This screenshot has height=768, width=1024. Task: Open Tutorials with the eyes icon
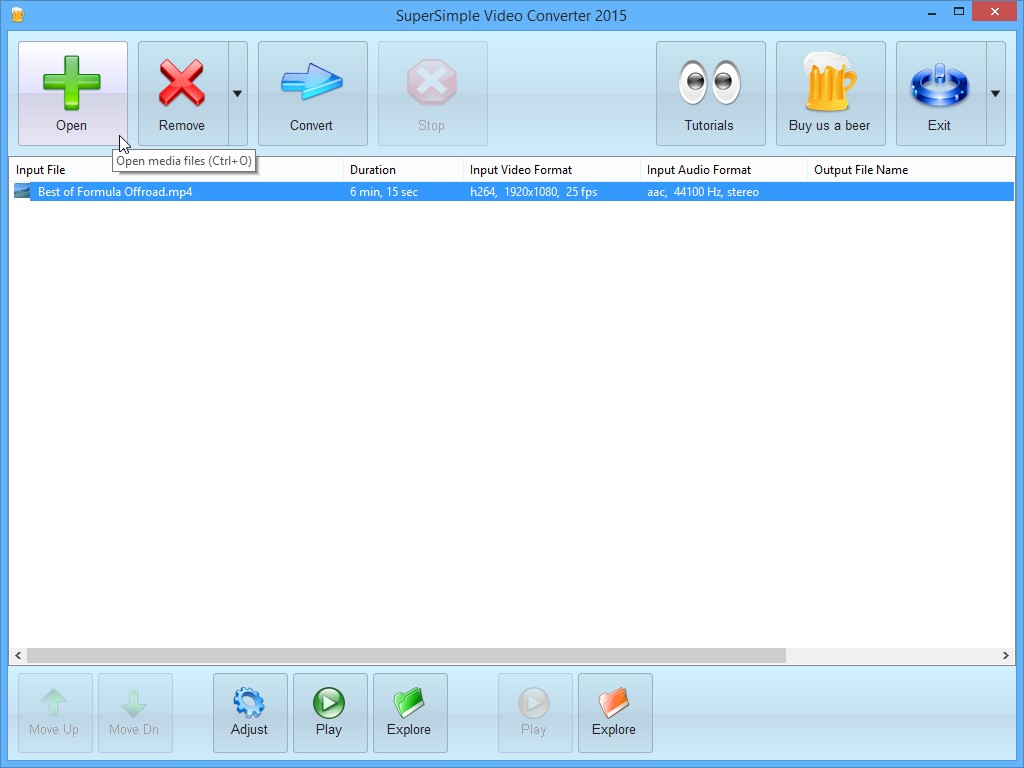tap(711, 93)
